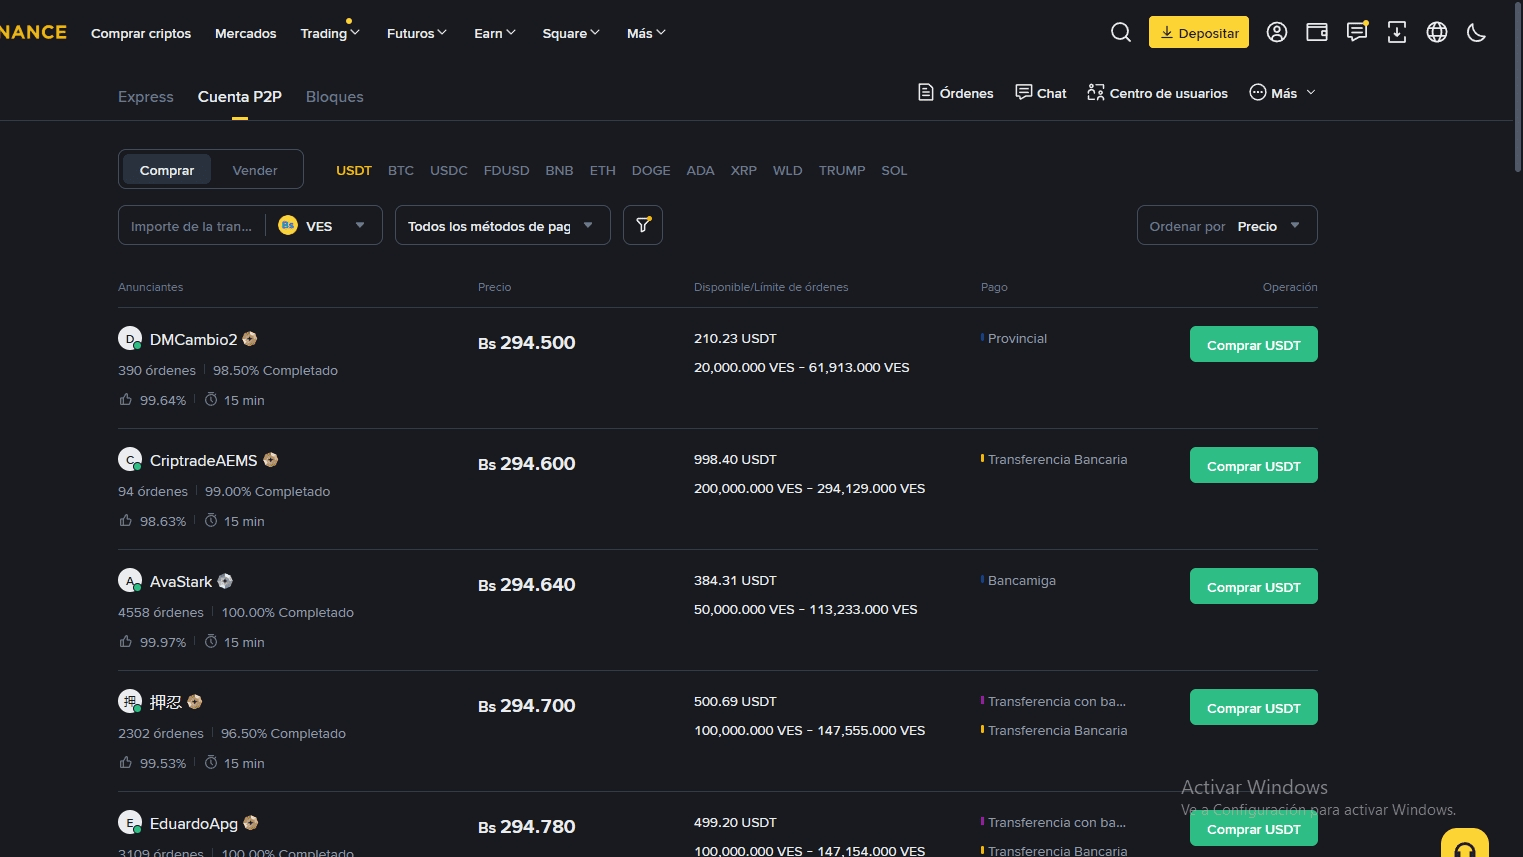Click the Depositar button

point(1199,32)
